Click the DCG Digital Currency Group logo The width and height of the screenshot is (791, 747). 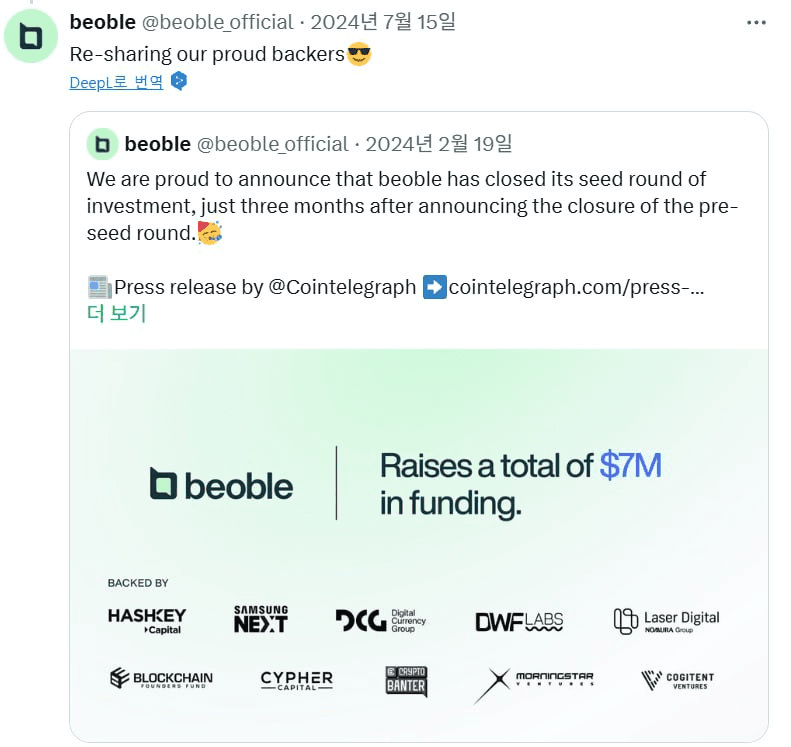[x=381, y=620]
